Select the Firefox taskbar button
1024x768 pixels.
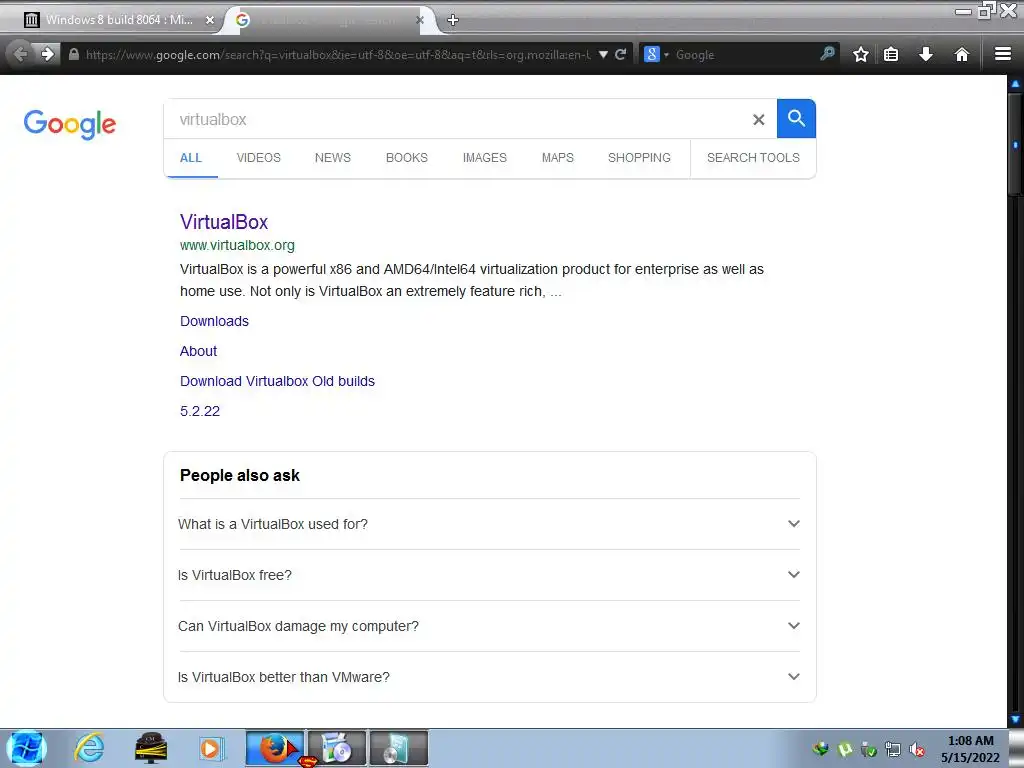coord(275,748)
